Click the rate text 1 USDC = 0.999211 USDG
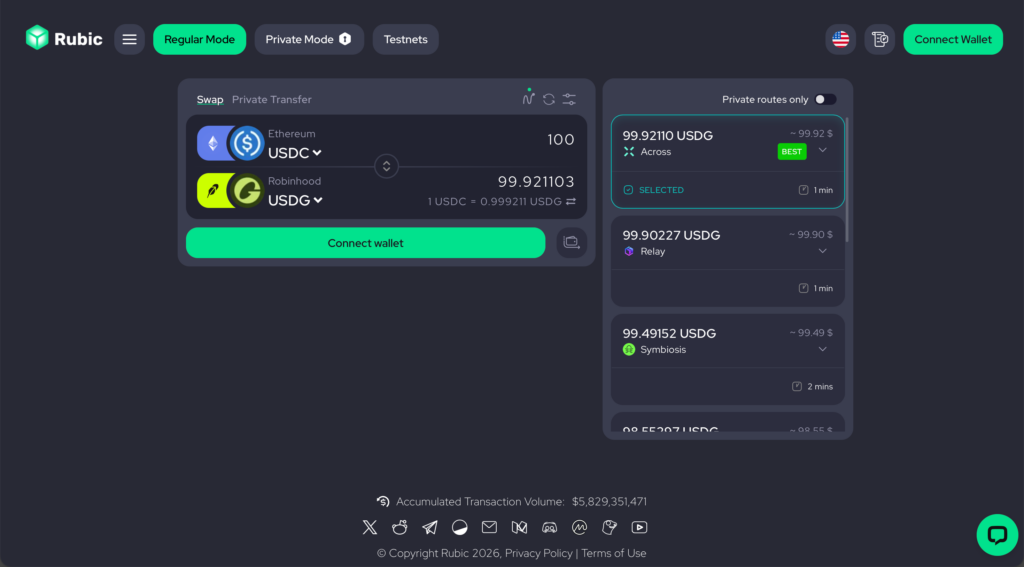This screenshot has height=567, width=1024. [x=494, y=202]
